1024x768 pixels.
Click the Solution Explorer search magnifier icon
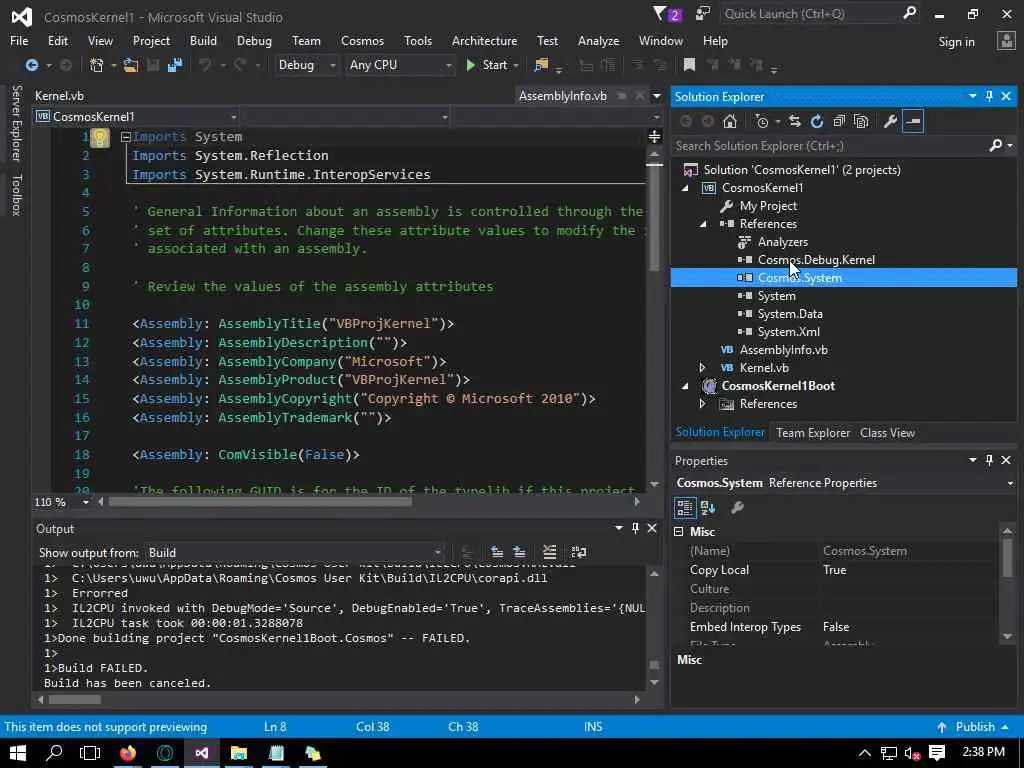(x=995, y=146)
